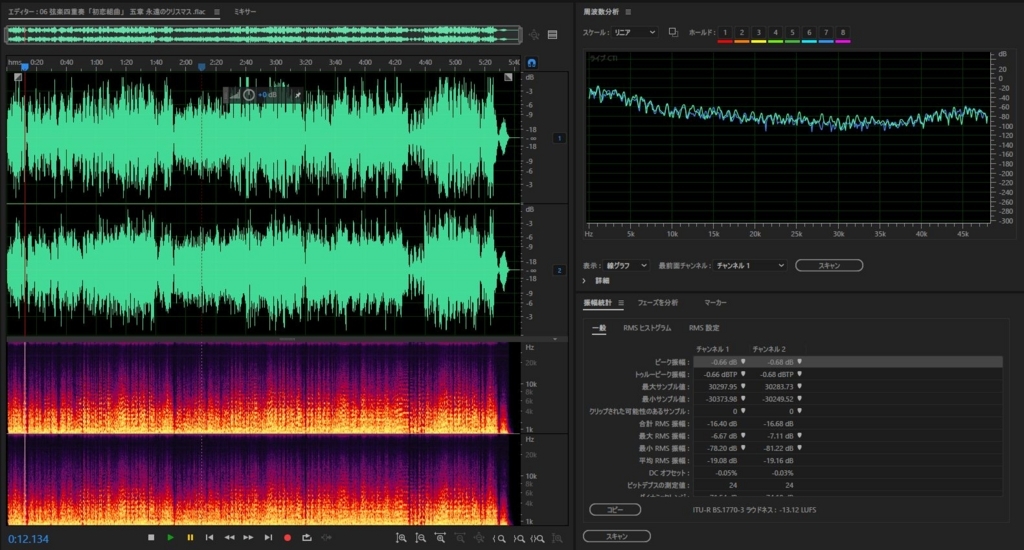Click marker next to channel 1 ピーク振幅 value
The image size is (1024, 550).
tap(743, 362)
